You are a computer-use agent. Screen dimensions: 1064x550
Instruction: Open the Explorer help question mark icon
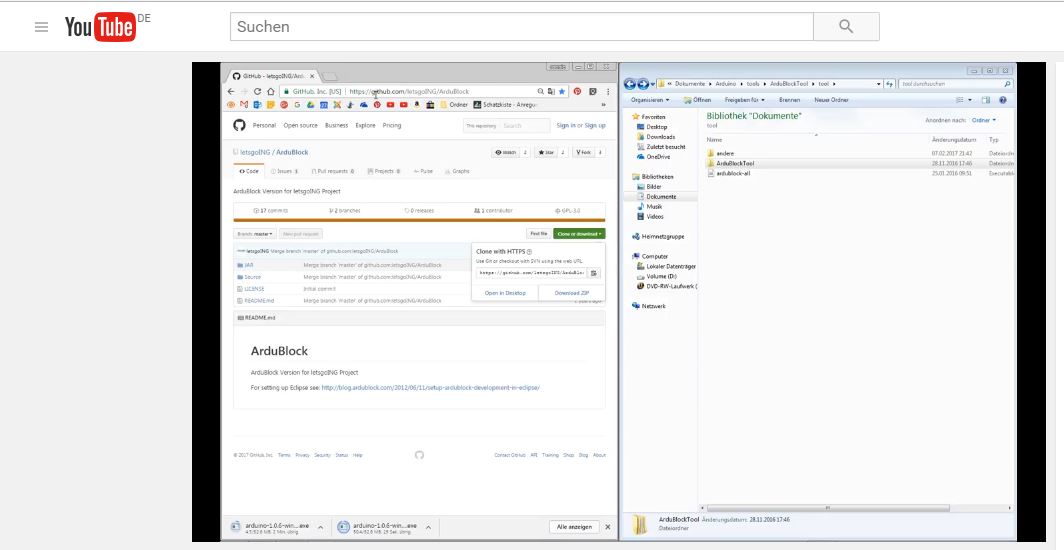[1003, 100]
